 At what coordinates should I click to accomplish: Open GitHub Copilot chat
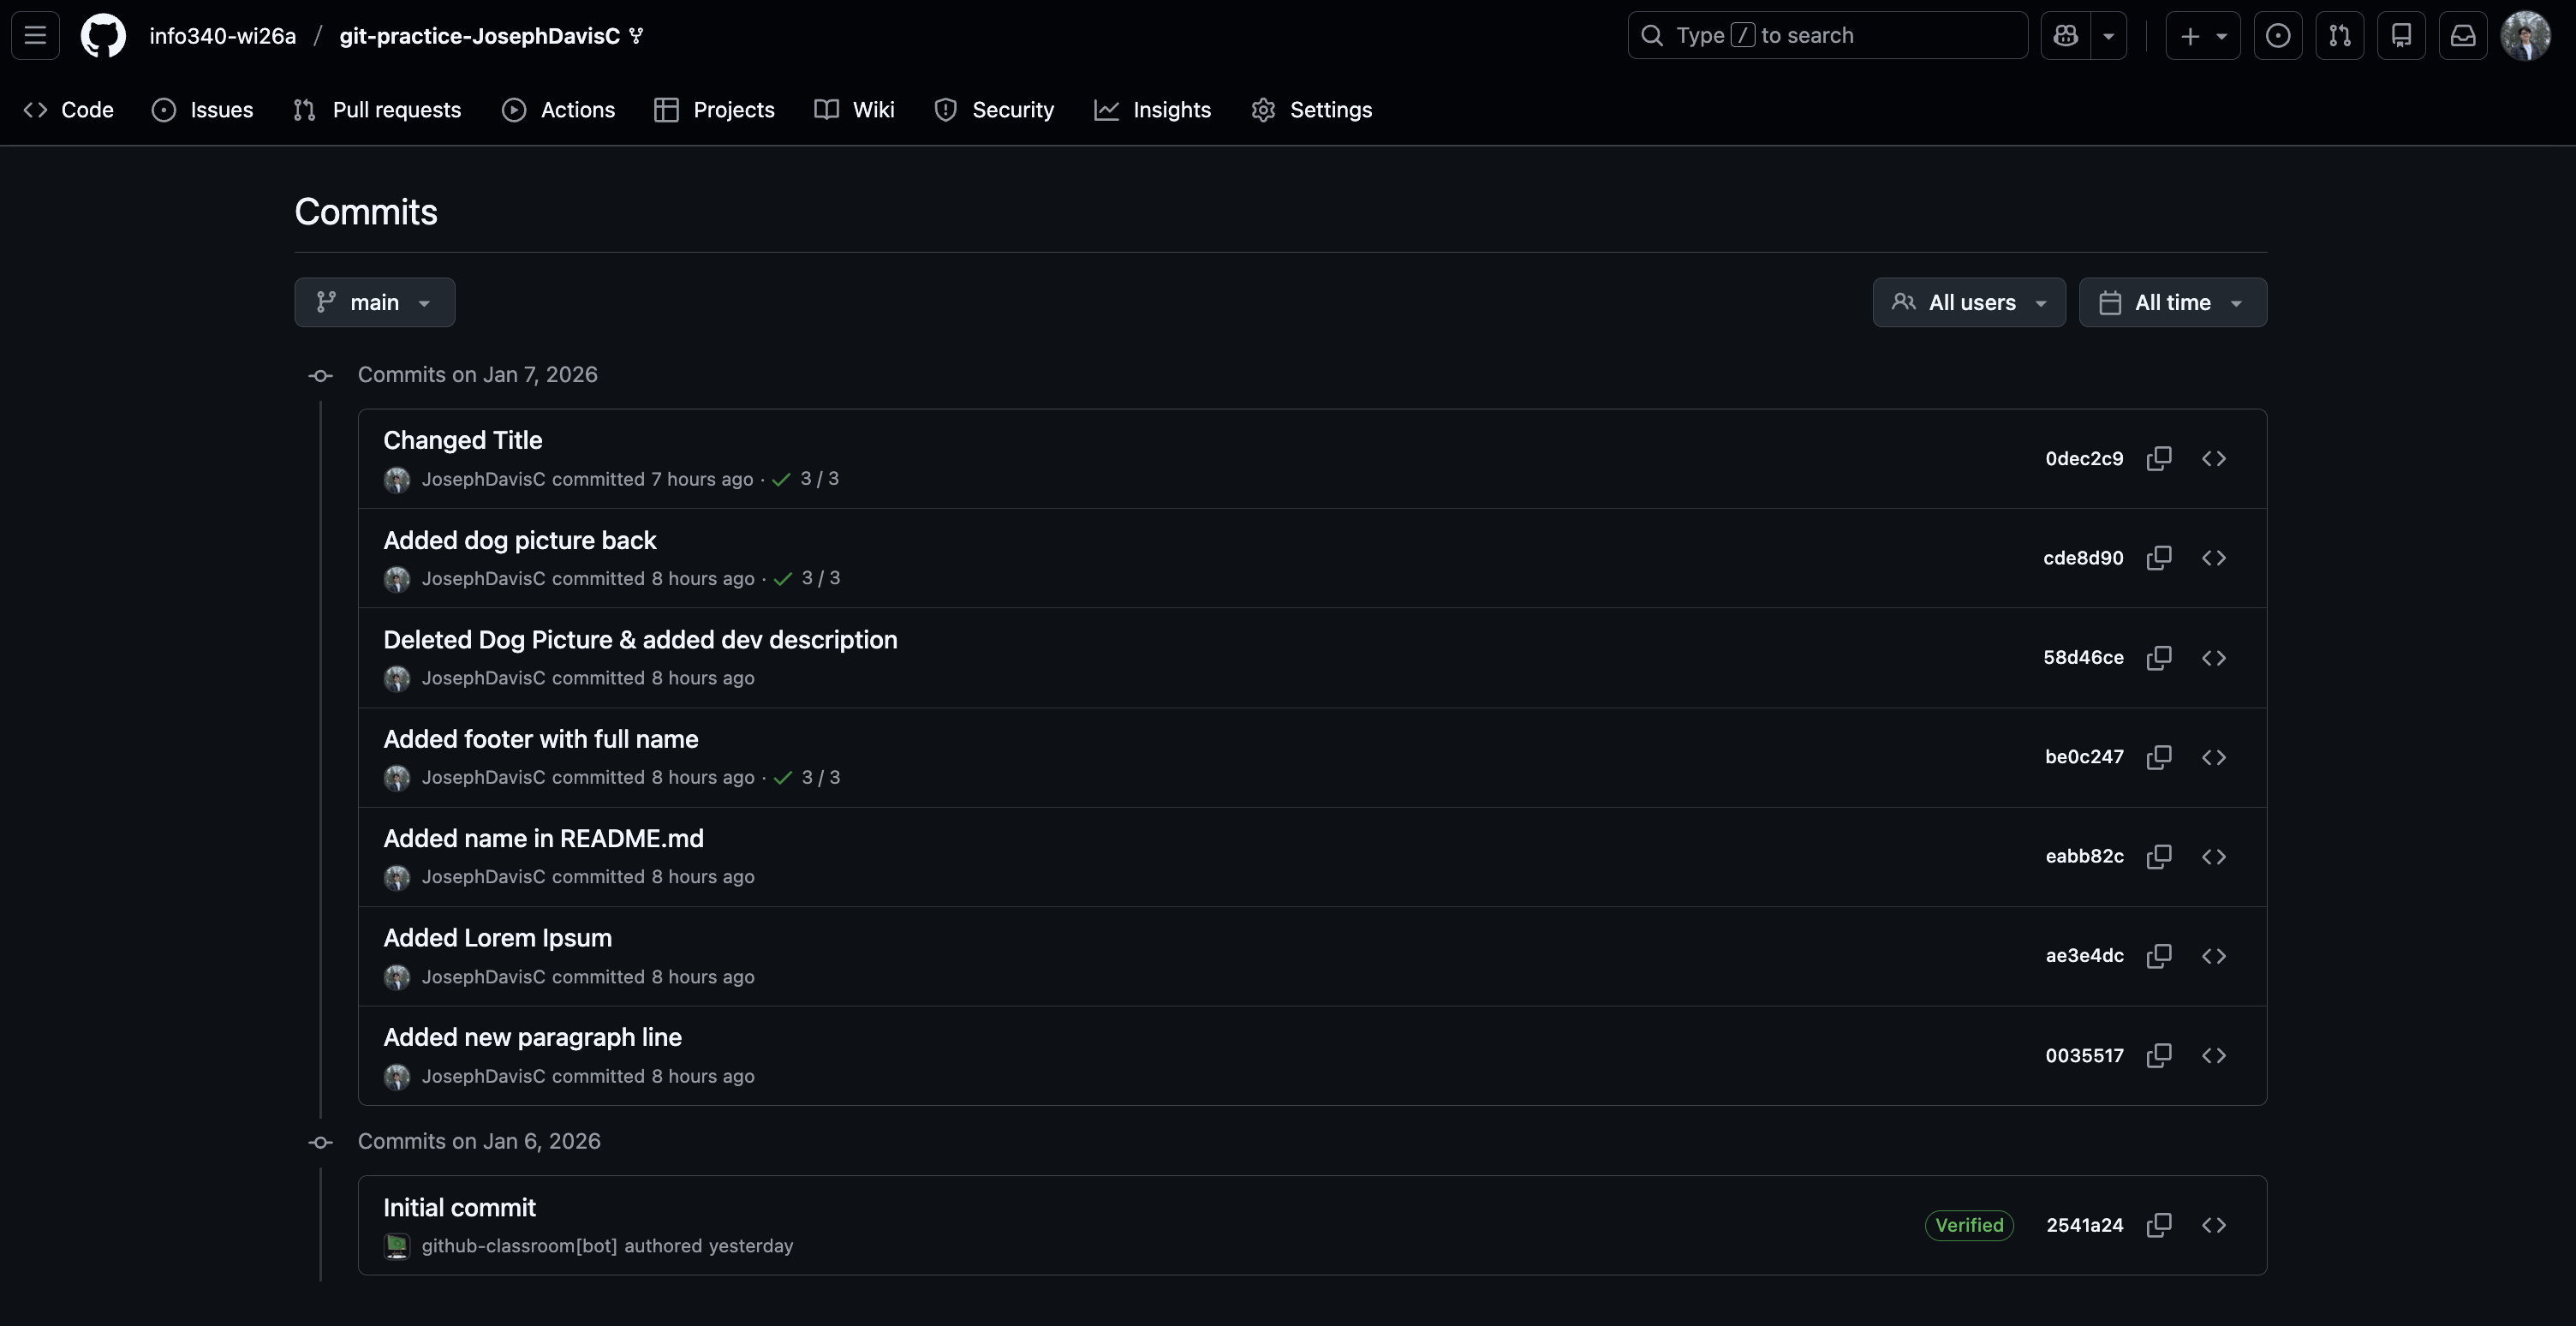click(x=2063, y=35)
